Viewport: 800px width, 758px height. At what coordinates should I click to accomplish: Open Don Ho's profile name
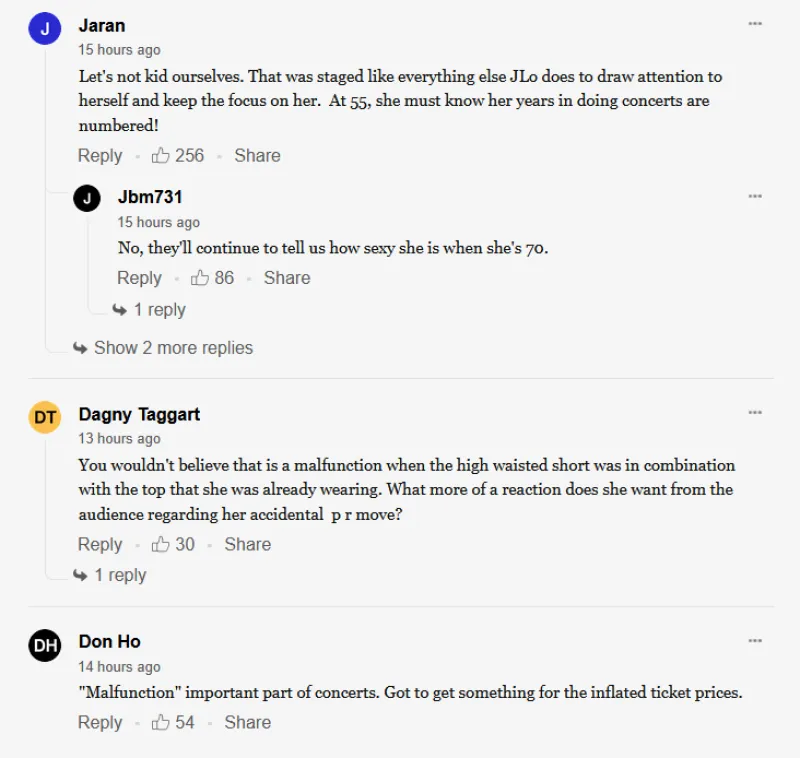(109, 641)
